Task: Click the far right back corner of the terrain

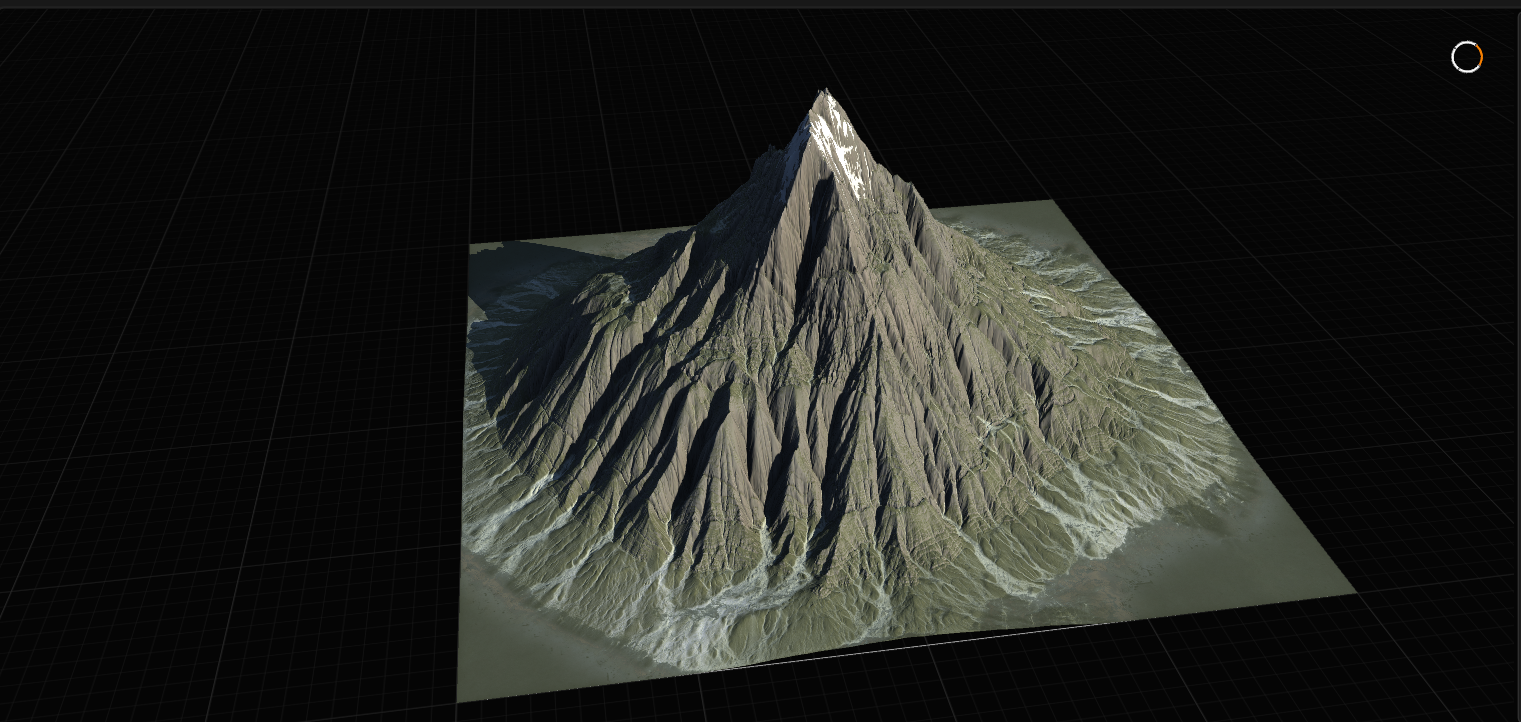Action: pyautogui.click(x=1051, y=202)
